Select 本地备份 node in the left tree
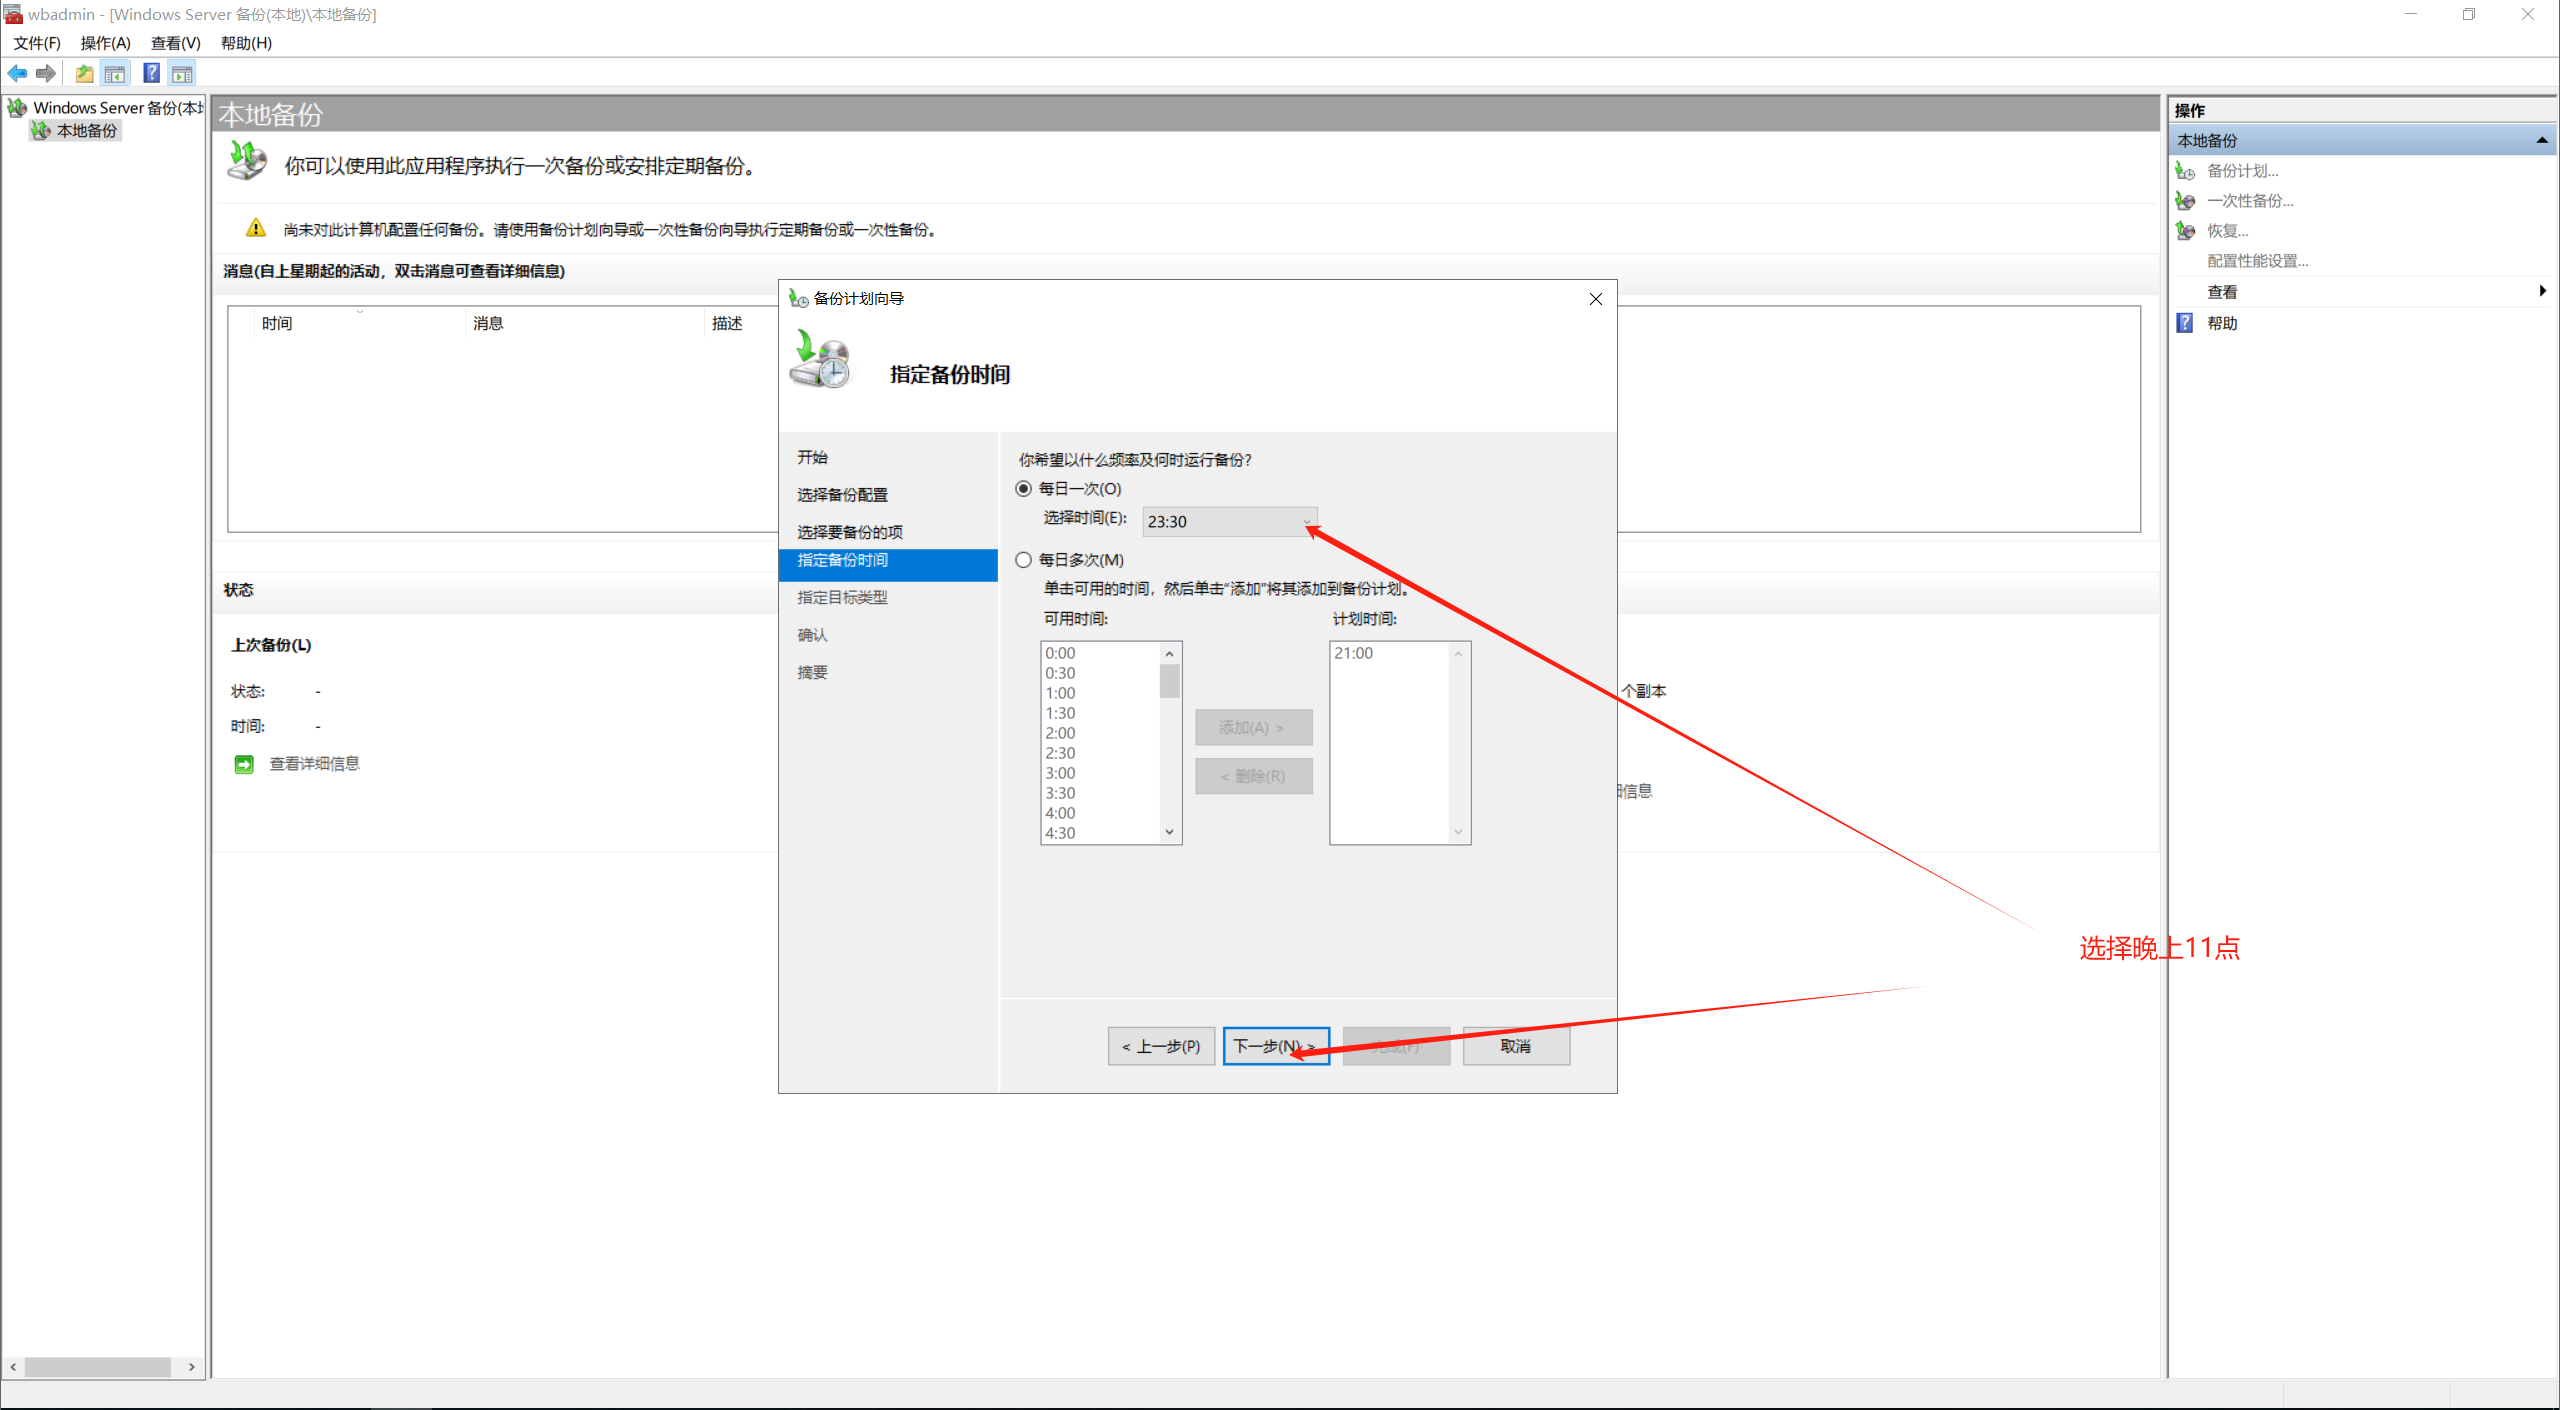2560x1410 pixels. coord(86,131)
